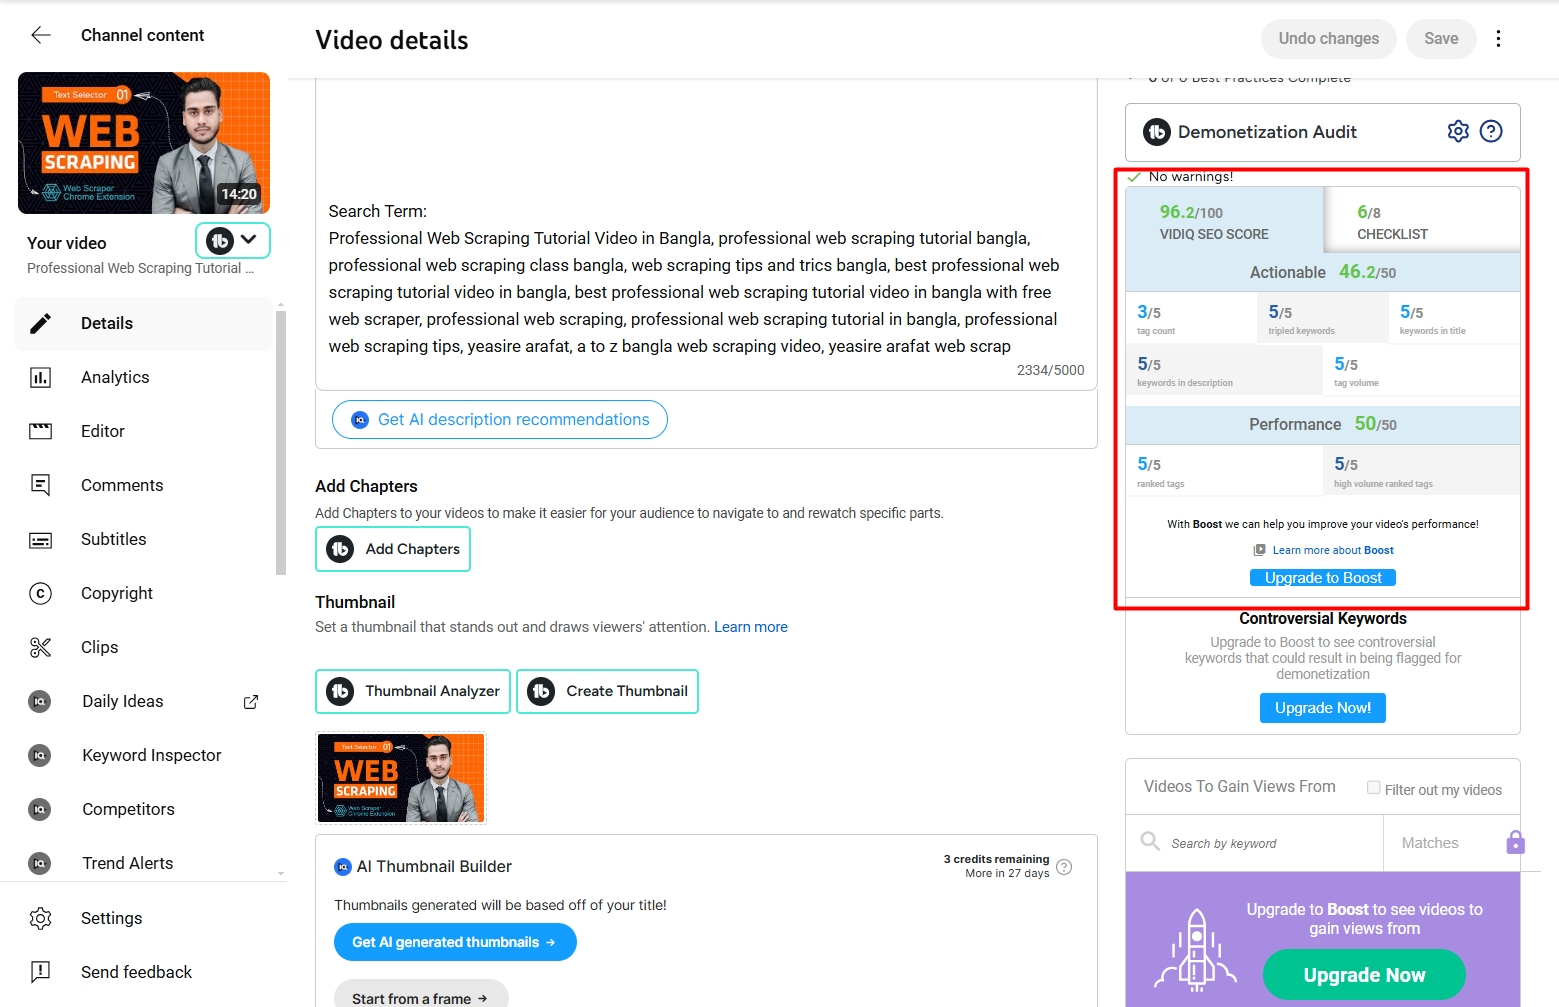Click the Send feedback icon
Viewport: 1559px width, 1007px height.
pos(41,972)
